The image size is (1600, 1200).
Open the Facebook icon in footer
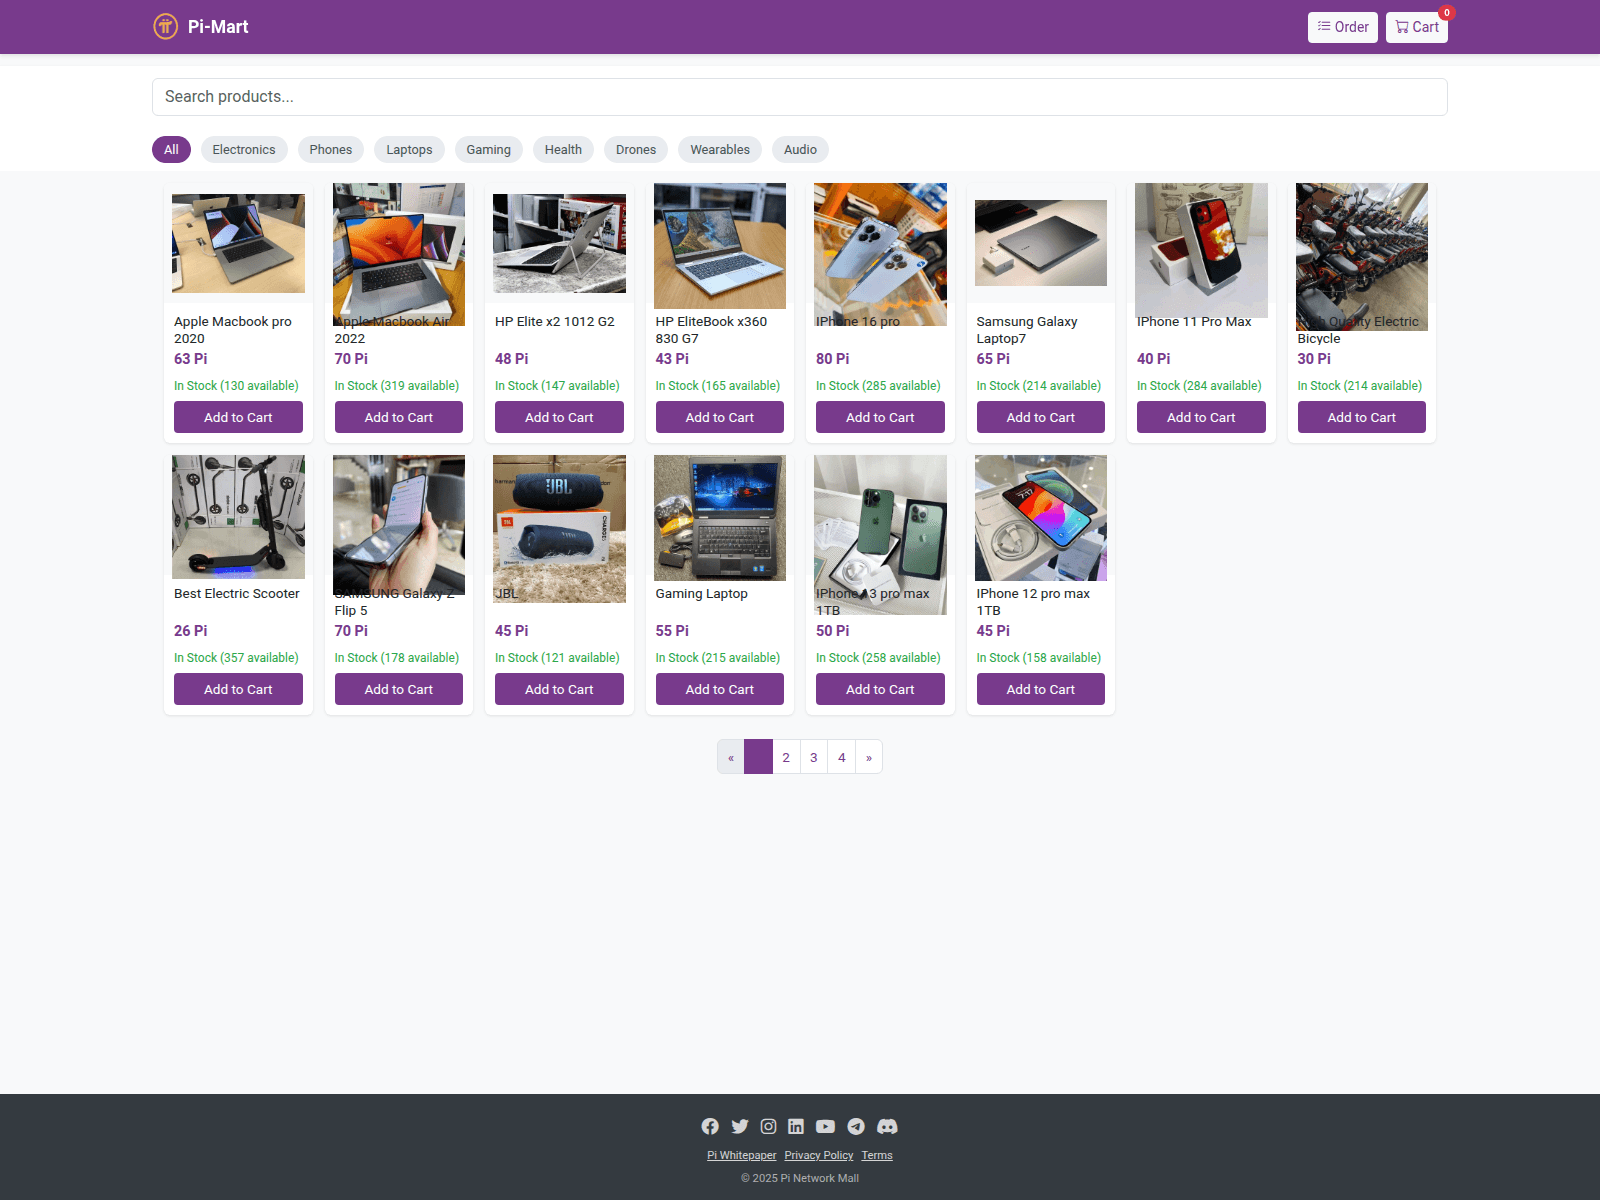click(x=710, y=1126)
